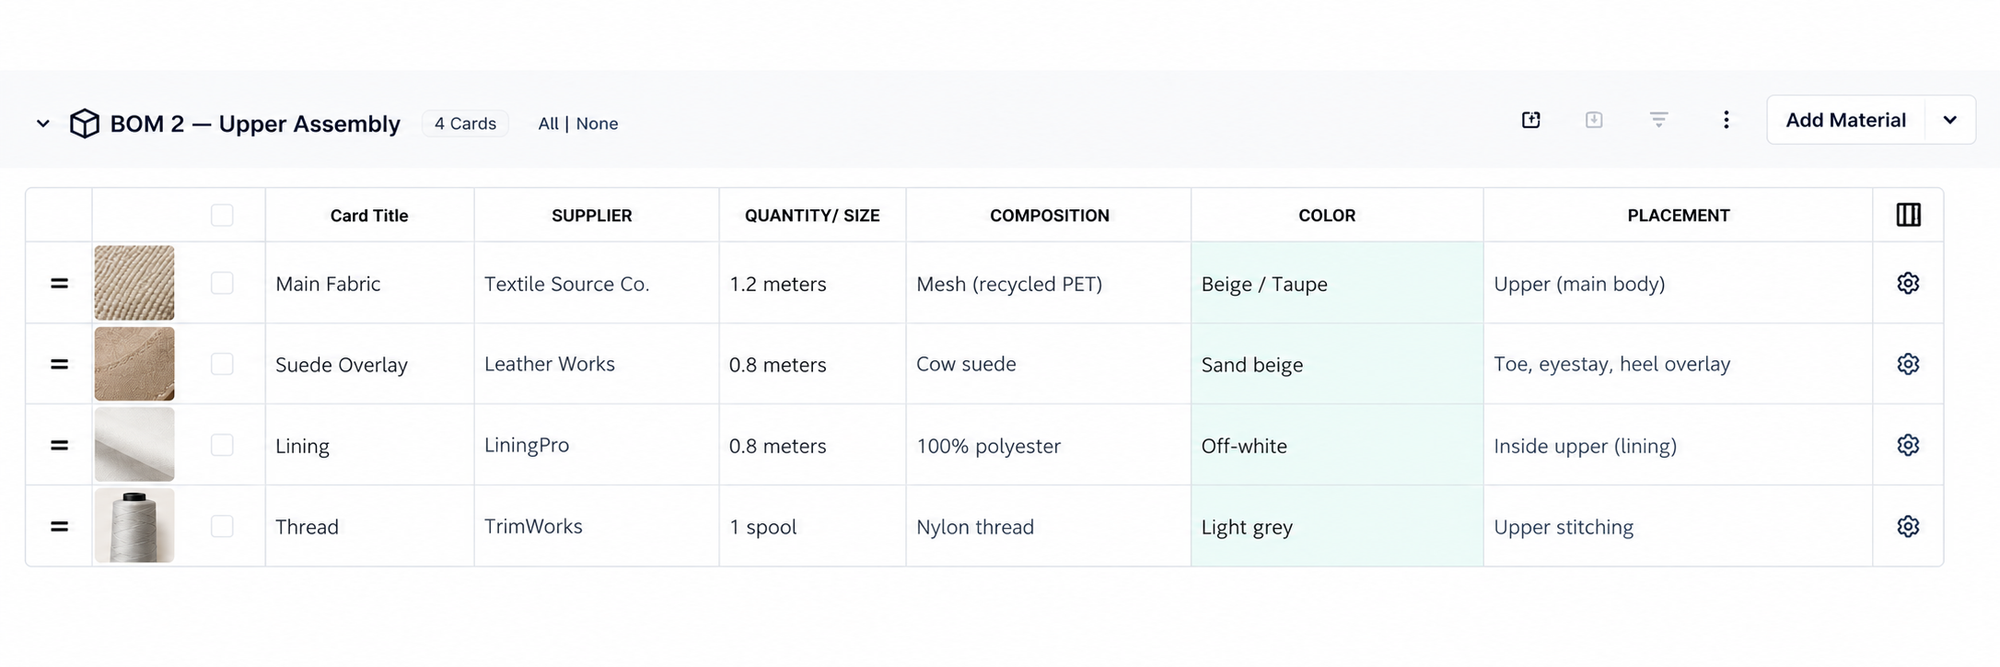Click the Card Title column header

(369, 216)
